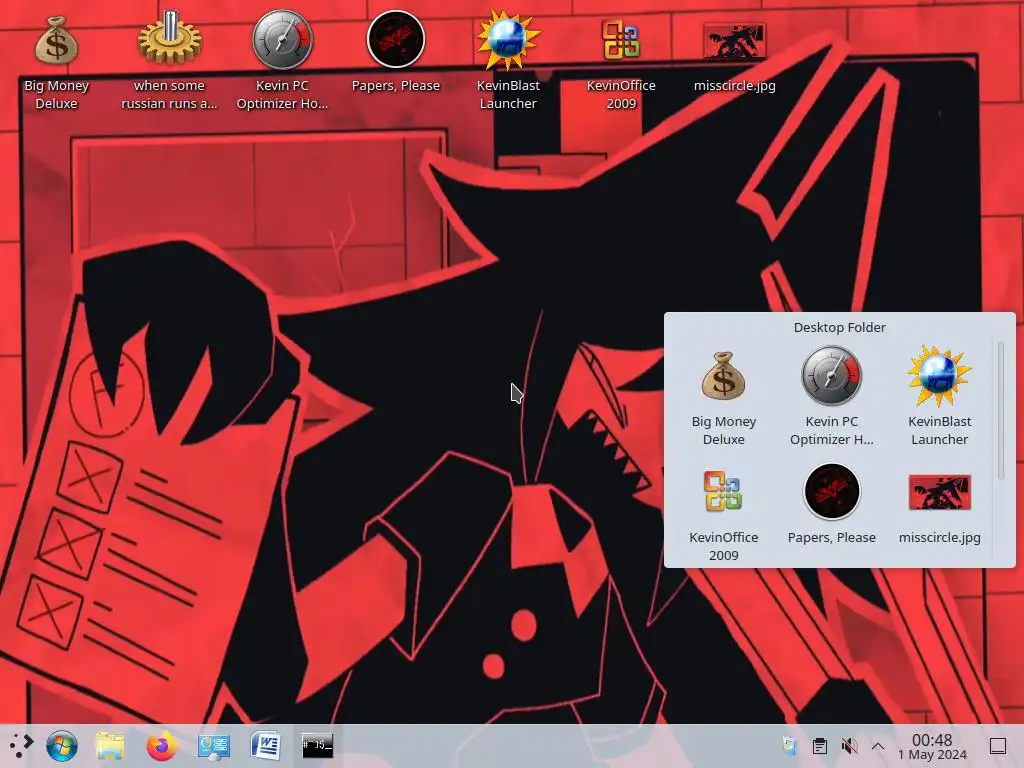The height and width of the screenshot is (768, 1024).
Task: Click the Desktop Folder widget scrollbar
Action: tap(1000, 410)
